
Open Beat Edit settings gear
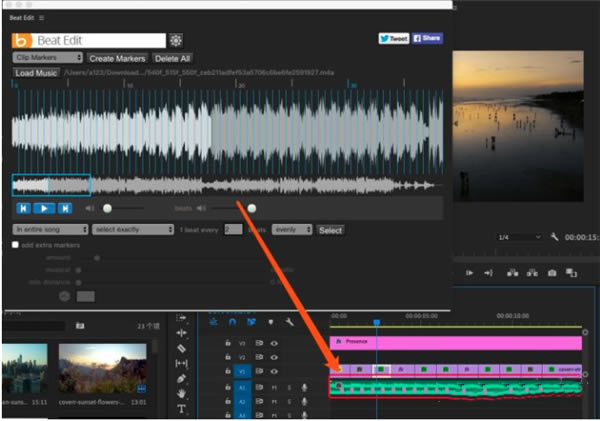[x=176, y=40]
